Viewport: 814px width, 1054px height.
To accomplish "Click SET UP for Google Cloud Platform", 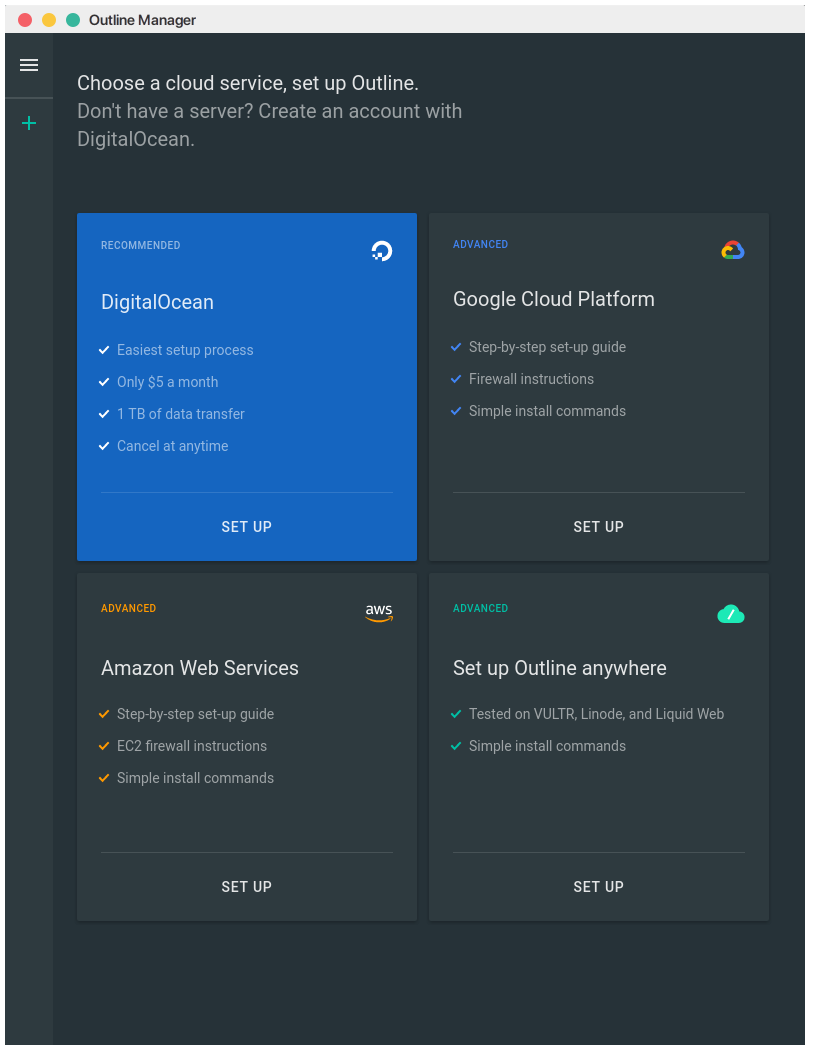I will click(x=598, y=527).
